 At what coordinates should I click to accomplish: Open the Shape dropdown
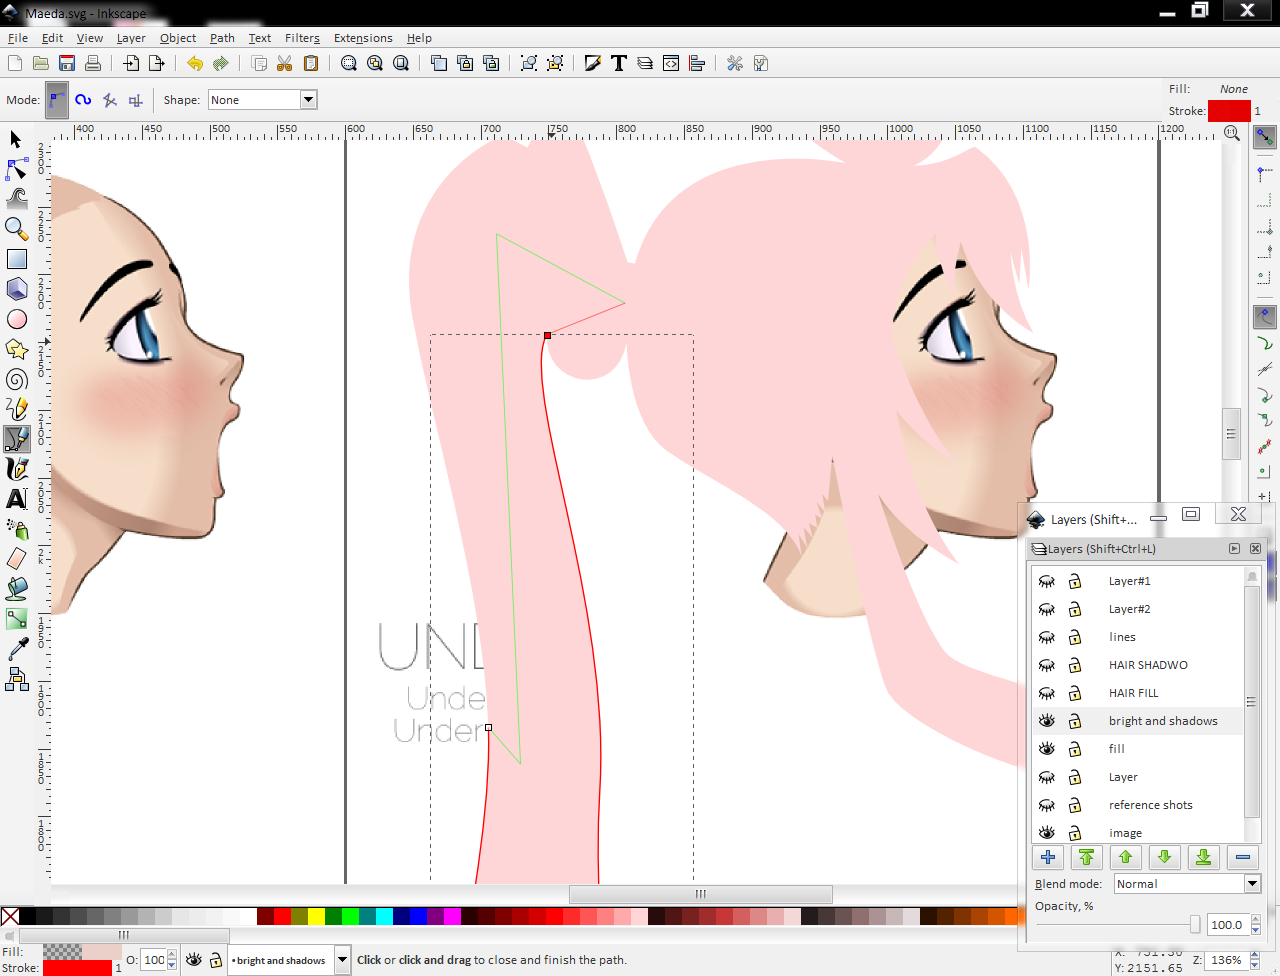pos(308,99)
